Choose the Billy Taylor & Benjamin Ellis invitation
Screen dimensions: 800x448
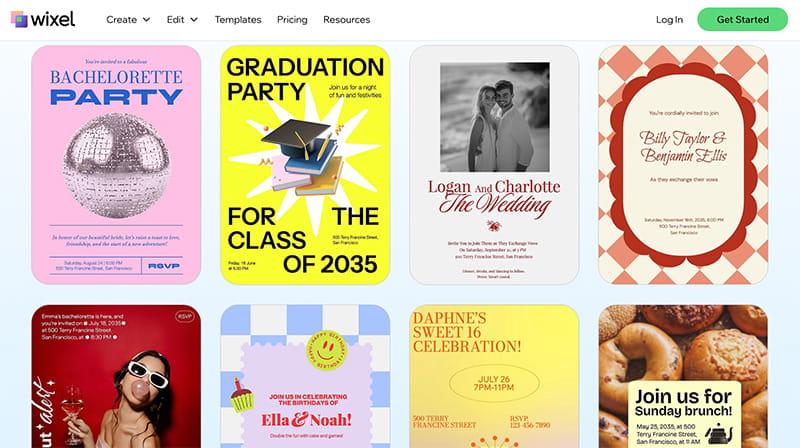click(x=683, y=165)
